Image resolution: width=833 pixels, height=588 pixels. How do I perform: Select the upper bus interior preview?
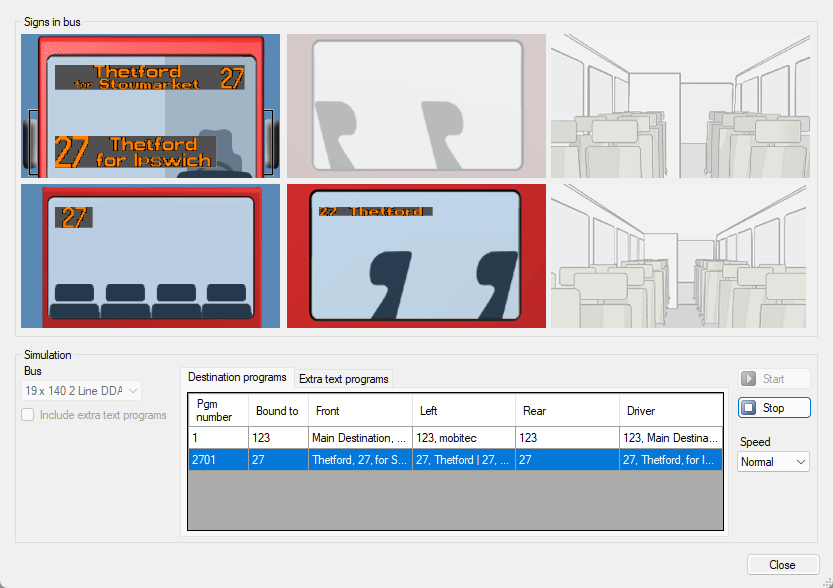(680, 106)
